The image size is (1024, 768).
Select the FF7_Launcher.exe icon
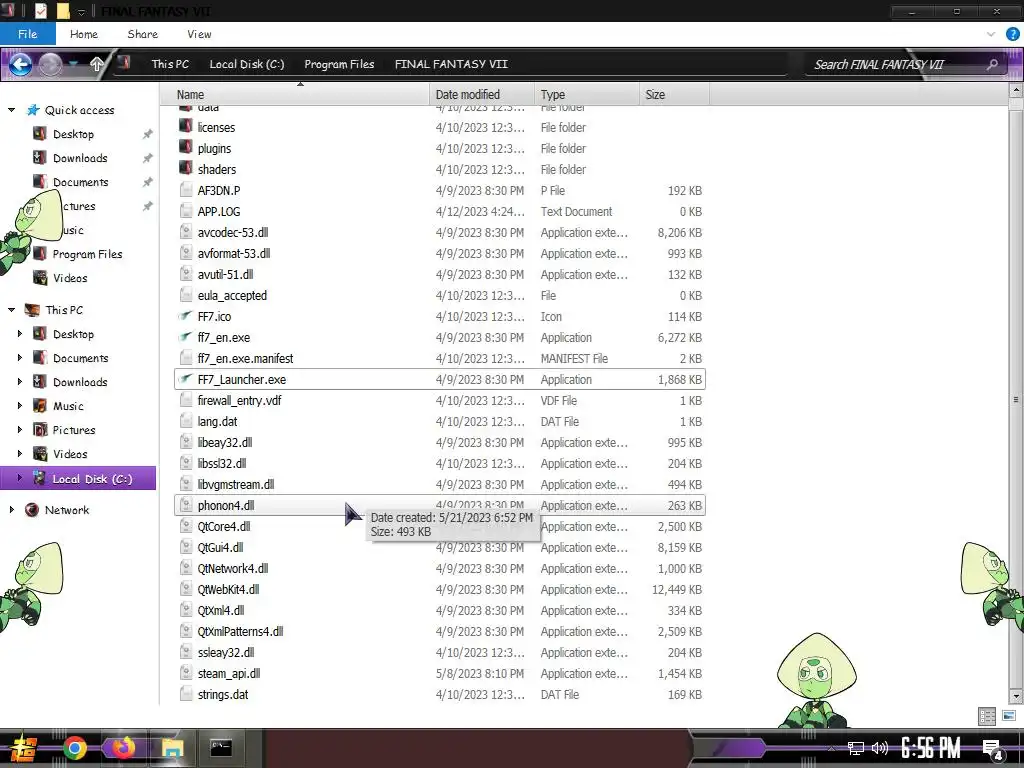click(186, 379)
